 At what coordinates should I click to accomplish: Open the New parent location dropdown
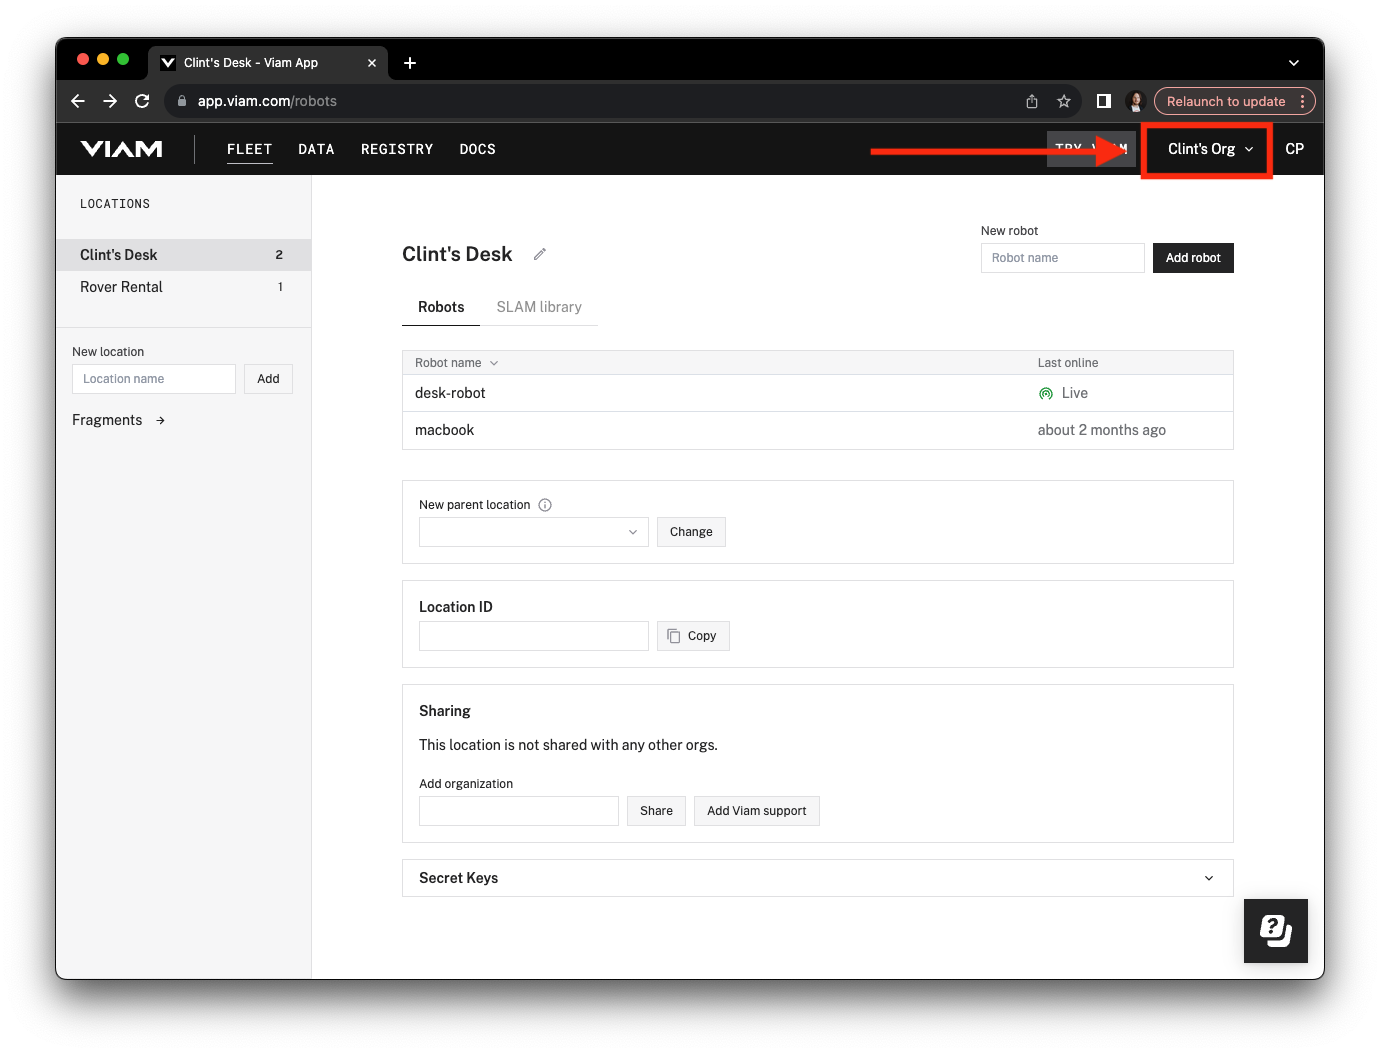coord(533,531)
